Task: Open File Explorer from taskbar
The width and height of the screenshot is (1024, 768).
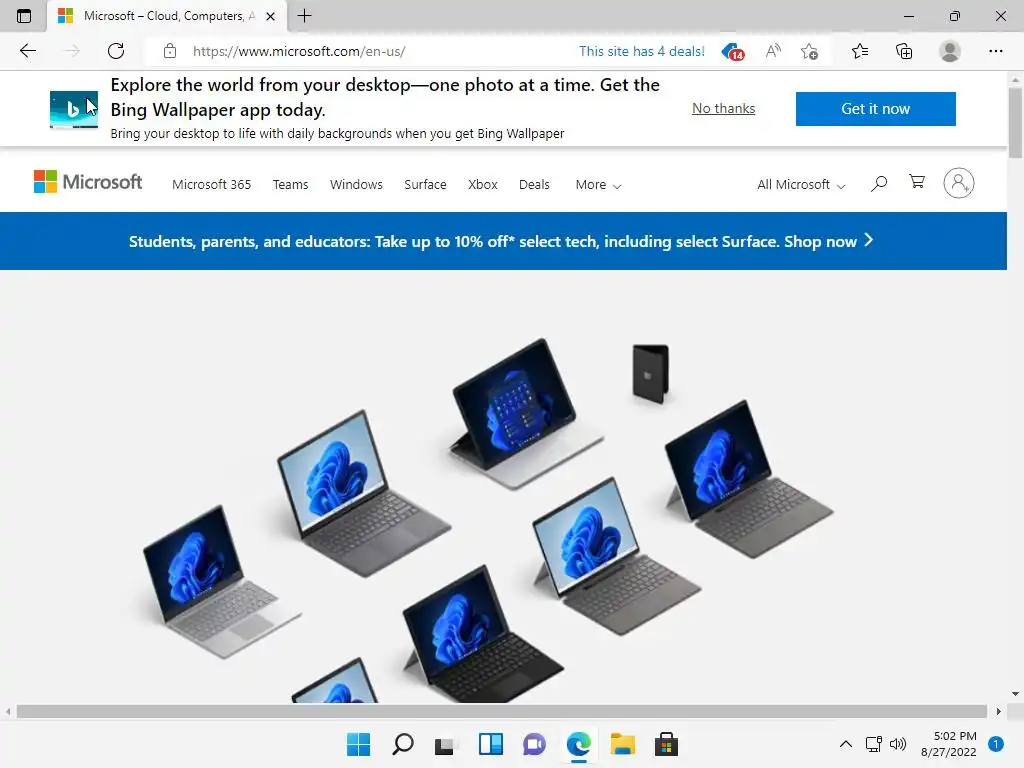Action: 622,744
